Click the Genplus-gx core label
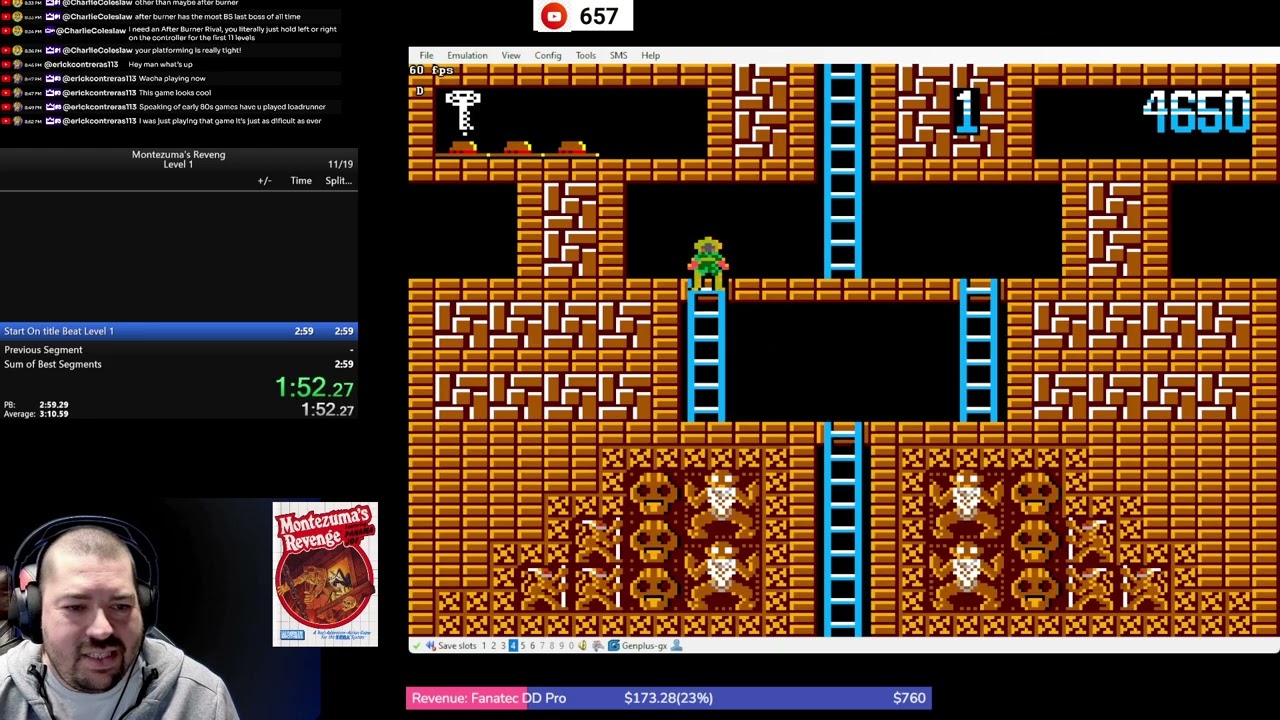Viewport: 1280px width, 720px height. pyautogui.click(x=644, y=646)
